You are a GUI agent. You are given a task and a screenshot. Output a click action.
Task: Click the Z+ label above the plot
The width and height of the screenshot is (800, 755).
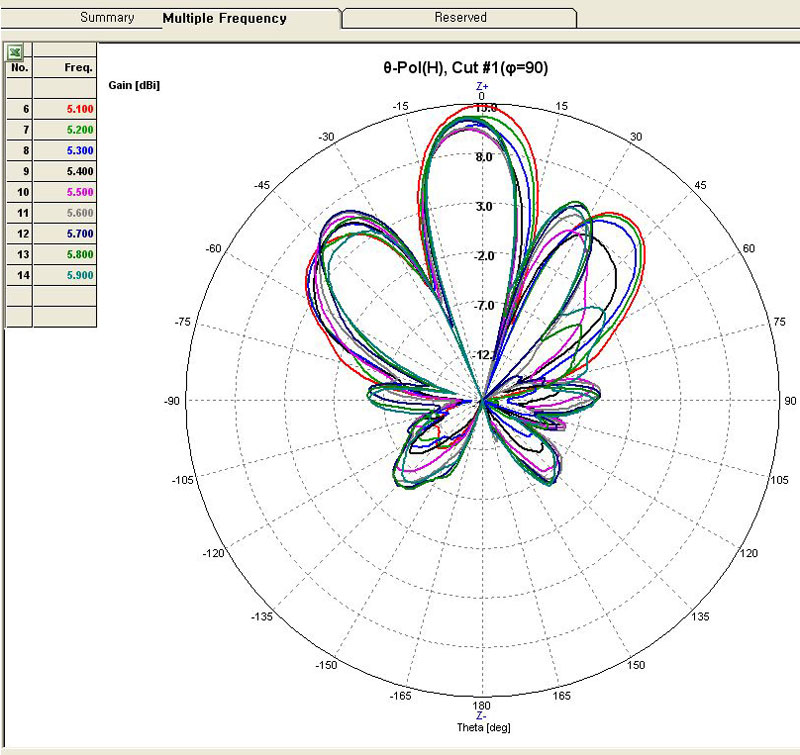(x=482, y=86)
